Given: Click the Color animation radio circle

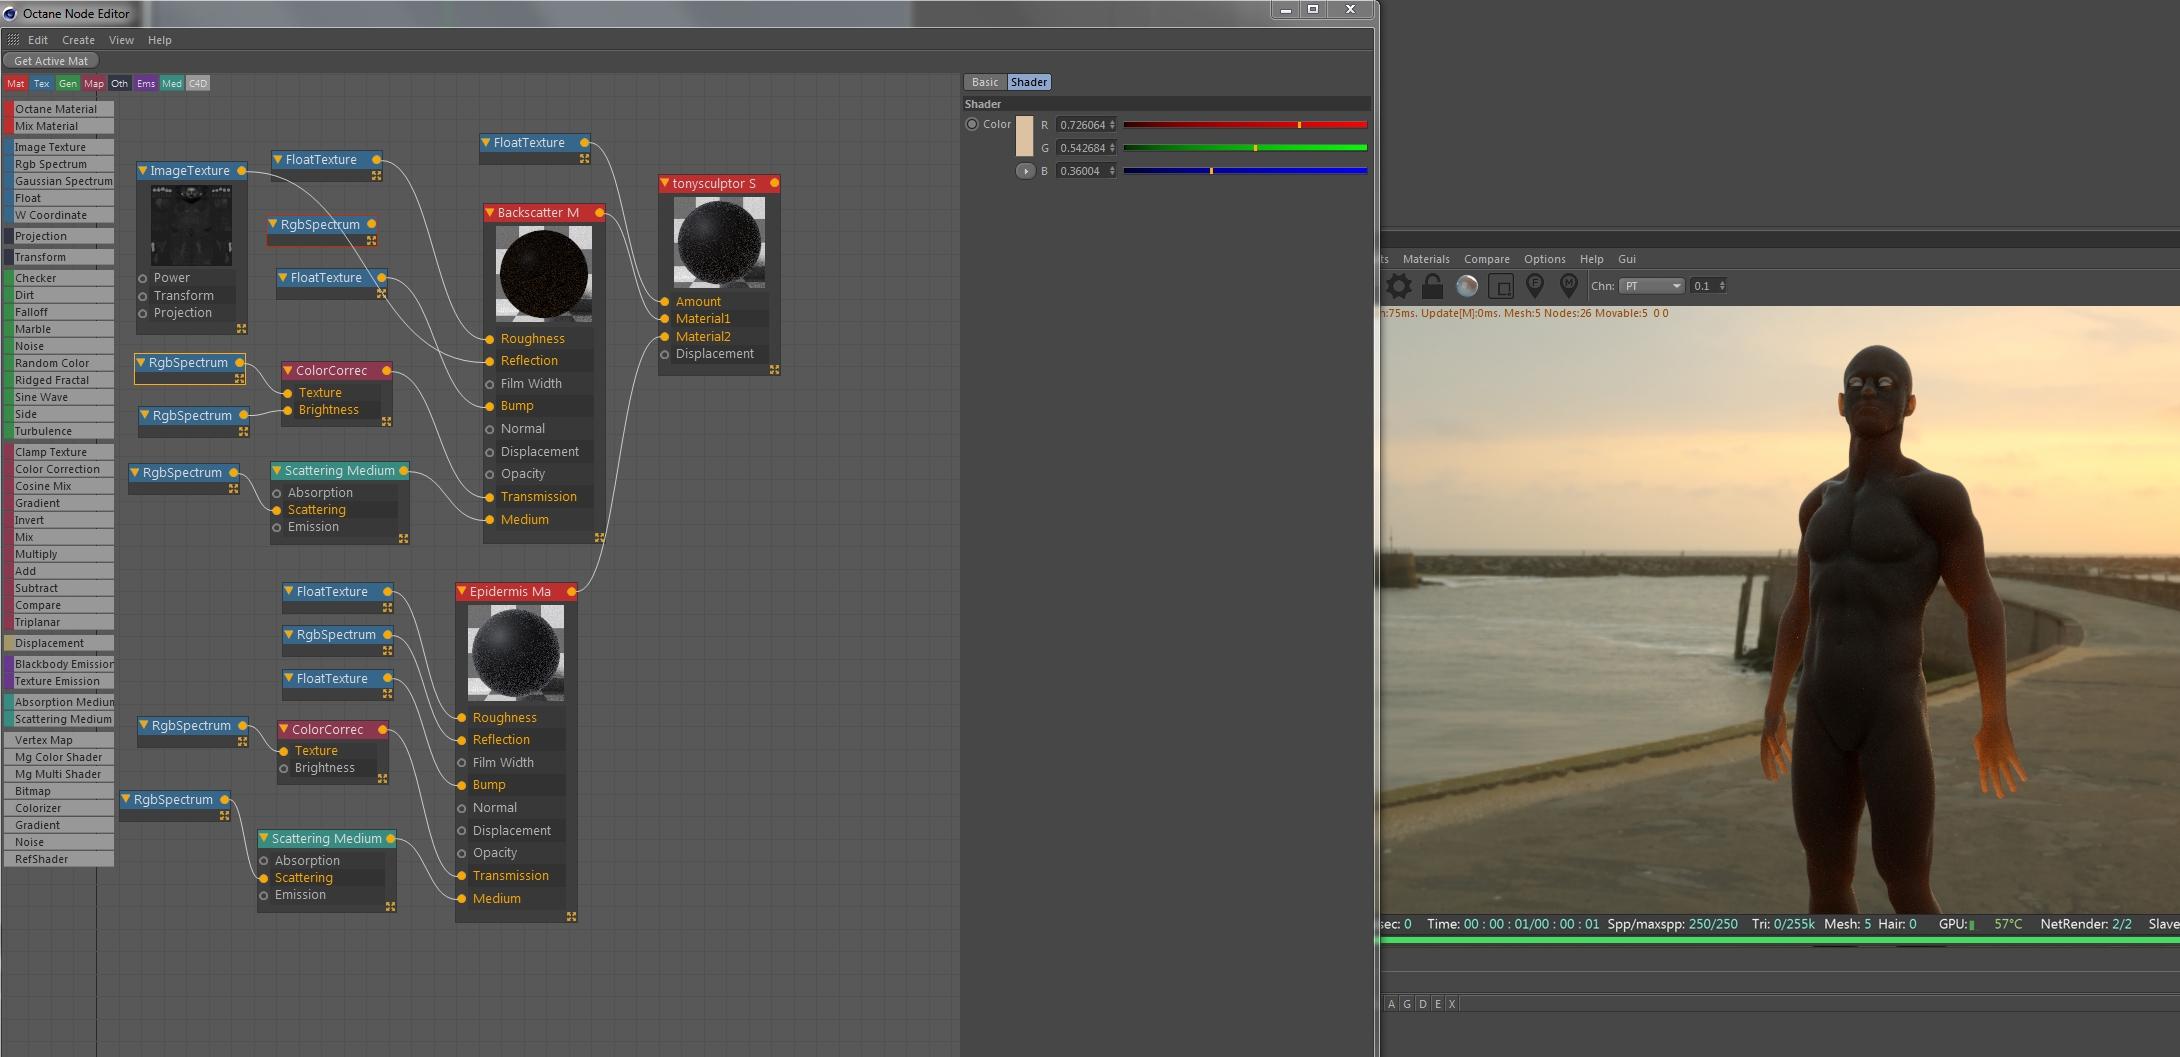Looking at the screenshot, I should 972,125.
